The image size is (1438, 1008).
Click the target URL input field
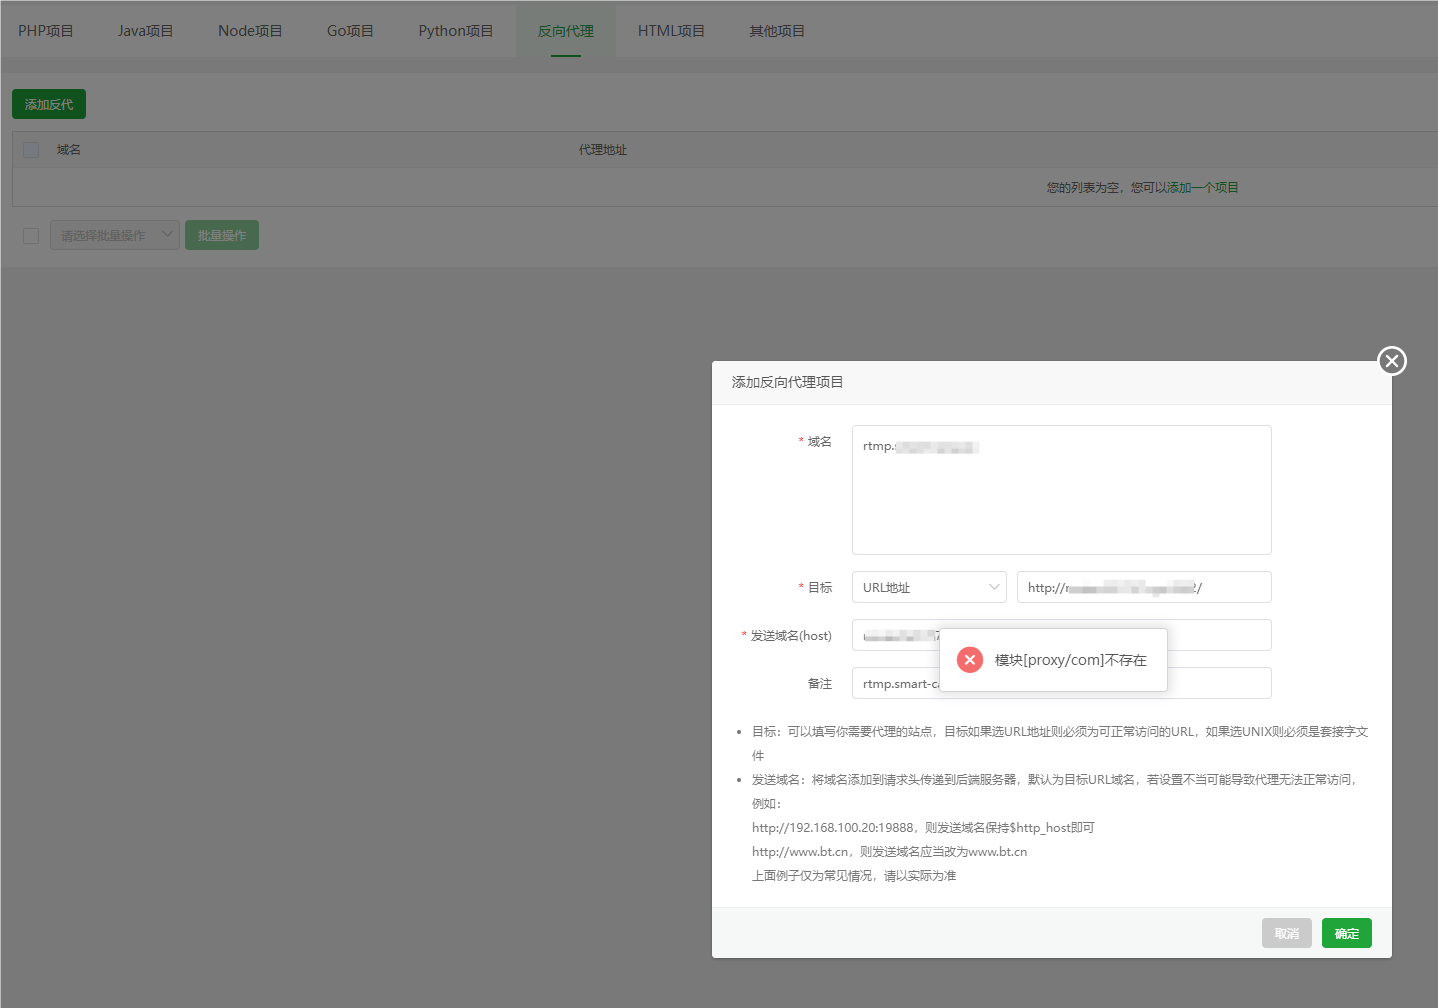(x=1144, y=587)
